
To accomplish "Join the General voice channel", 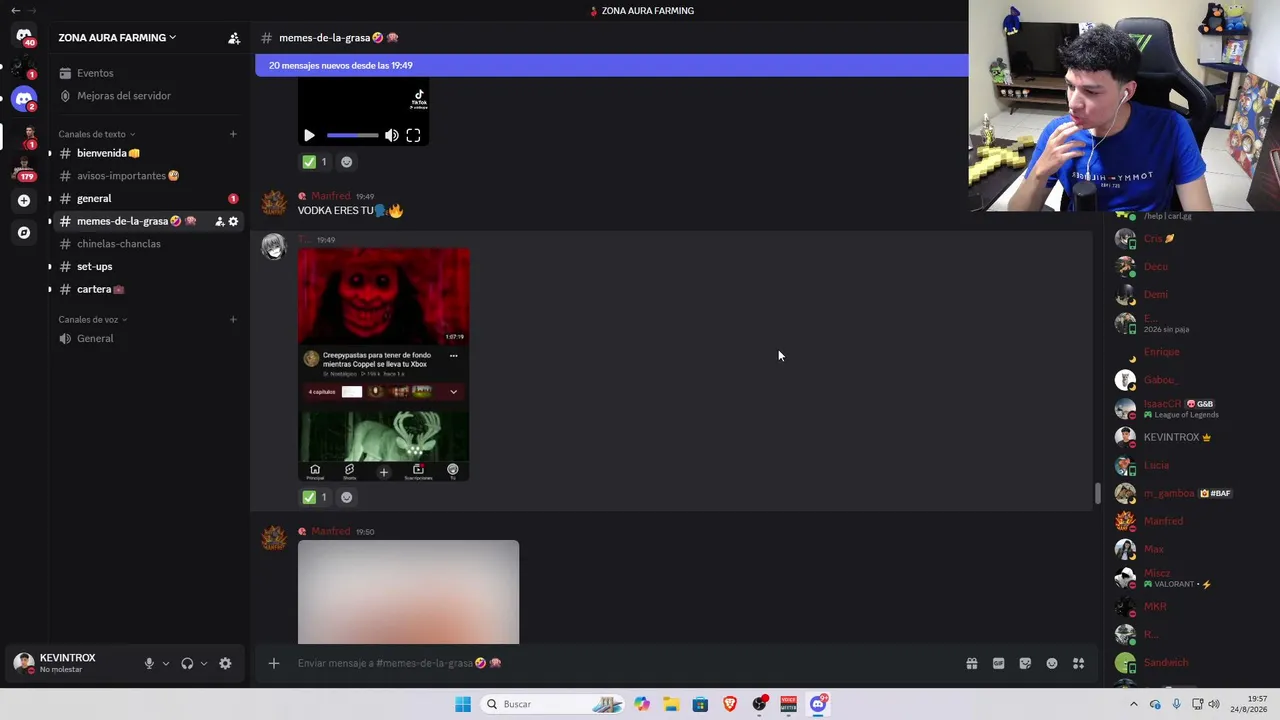I will pyautogui.click(x=148, y=338).
